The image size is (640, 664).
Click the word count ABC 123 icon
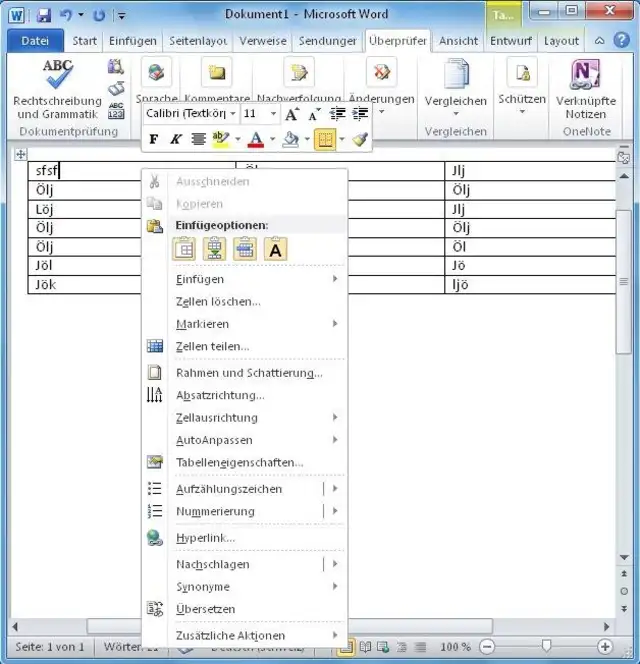[x=116, y=111]
